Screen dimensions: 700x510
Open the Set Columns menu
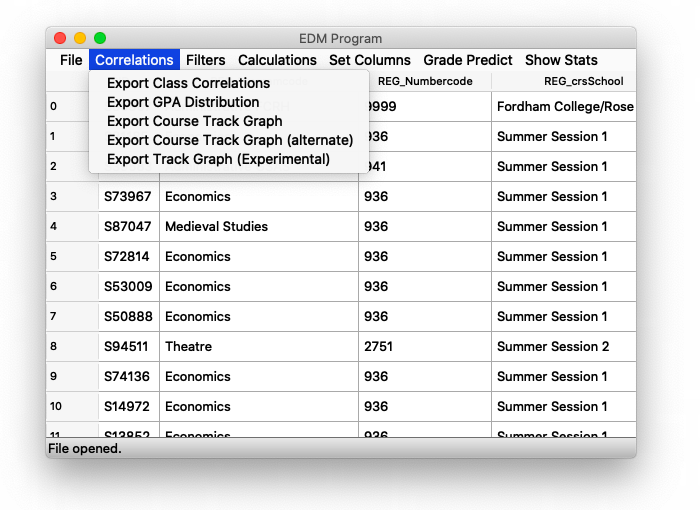click(369, 60)
